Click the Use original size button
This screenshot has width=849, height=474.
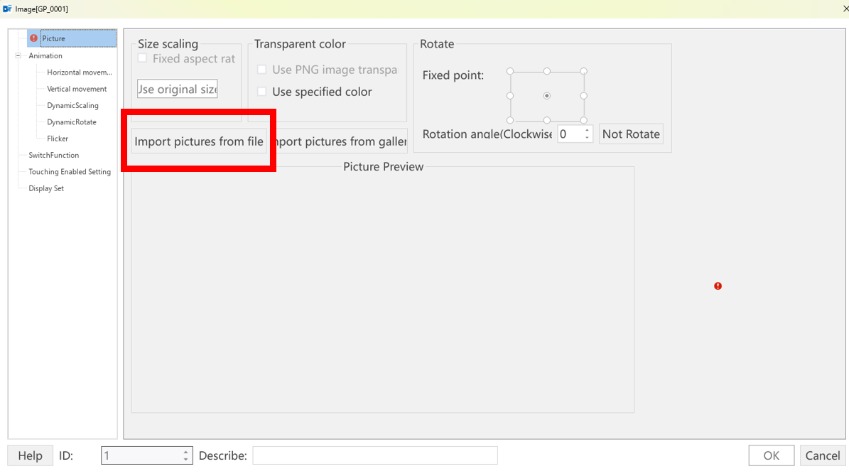(178, 89)
